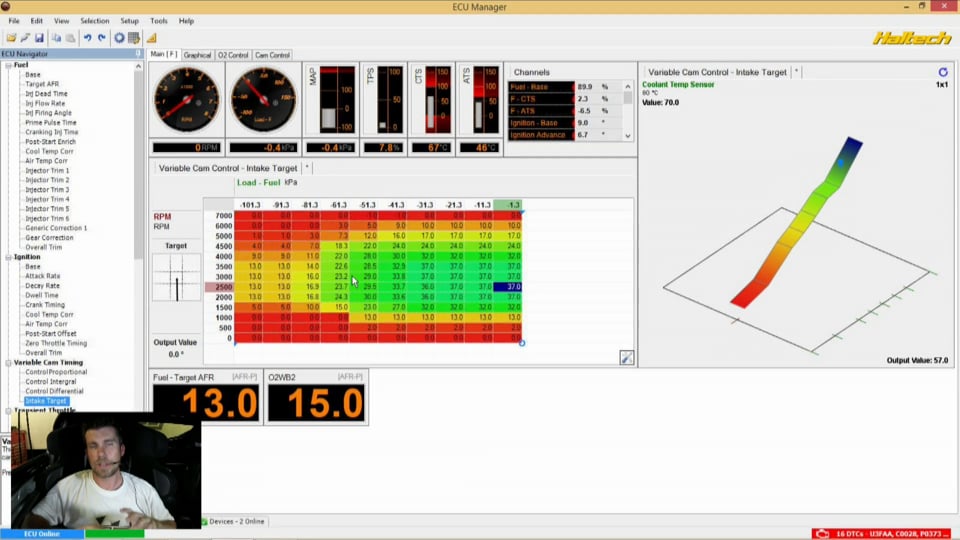Select Zero Throttle Timing tree item
960x540 pixels.
56,343
